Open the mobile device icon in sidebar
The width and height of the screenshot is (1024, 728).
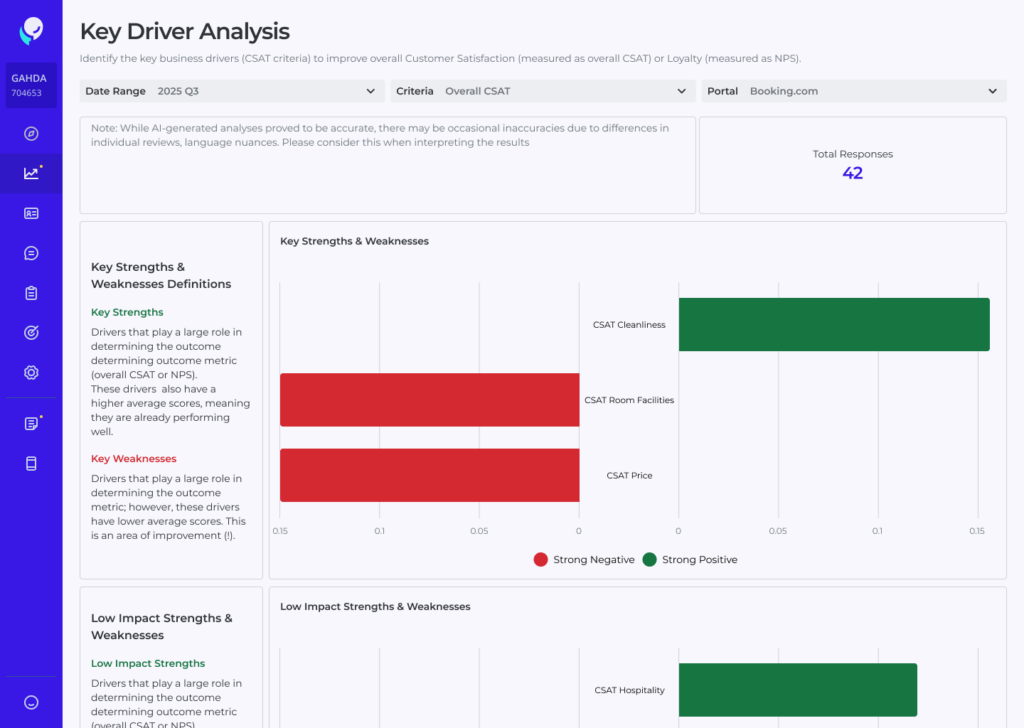coord(31,463)
